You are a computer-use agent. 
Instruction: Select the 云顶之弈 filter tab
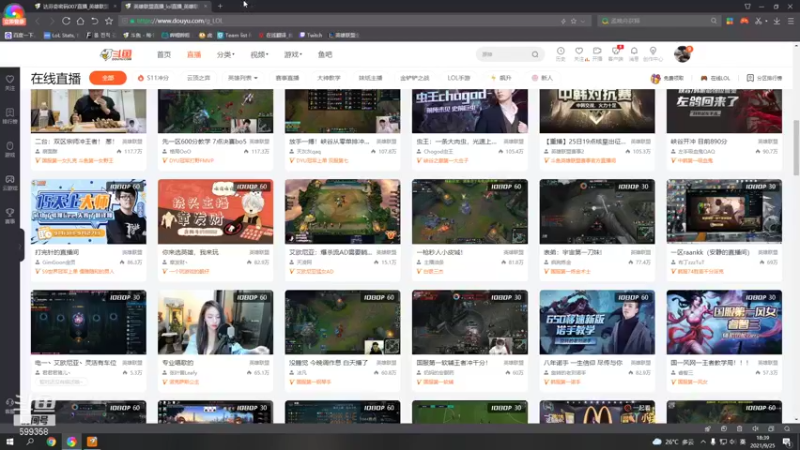pos(198,78)
